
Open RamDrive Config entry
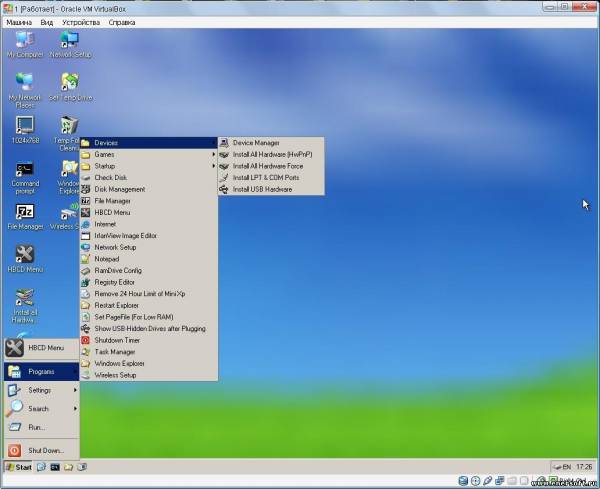(x=149, y=271)
